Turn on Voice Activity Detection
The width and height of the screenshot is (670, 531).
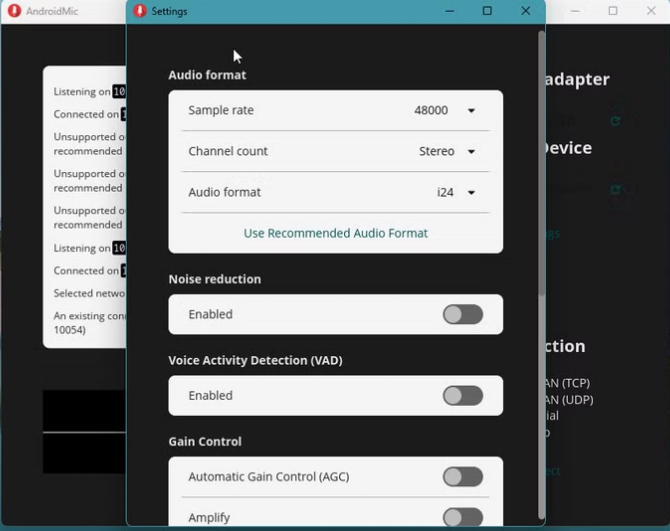(462, 396)
